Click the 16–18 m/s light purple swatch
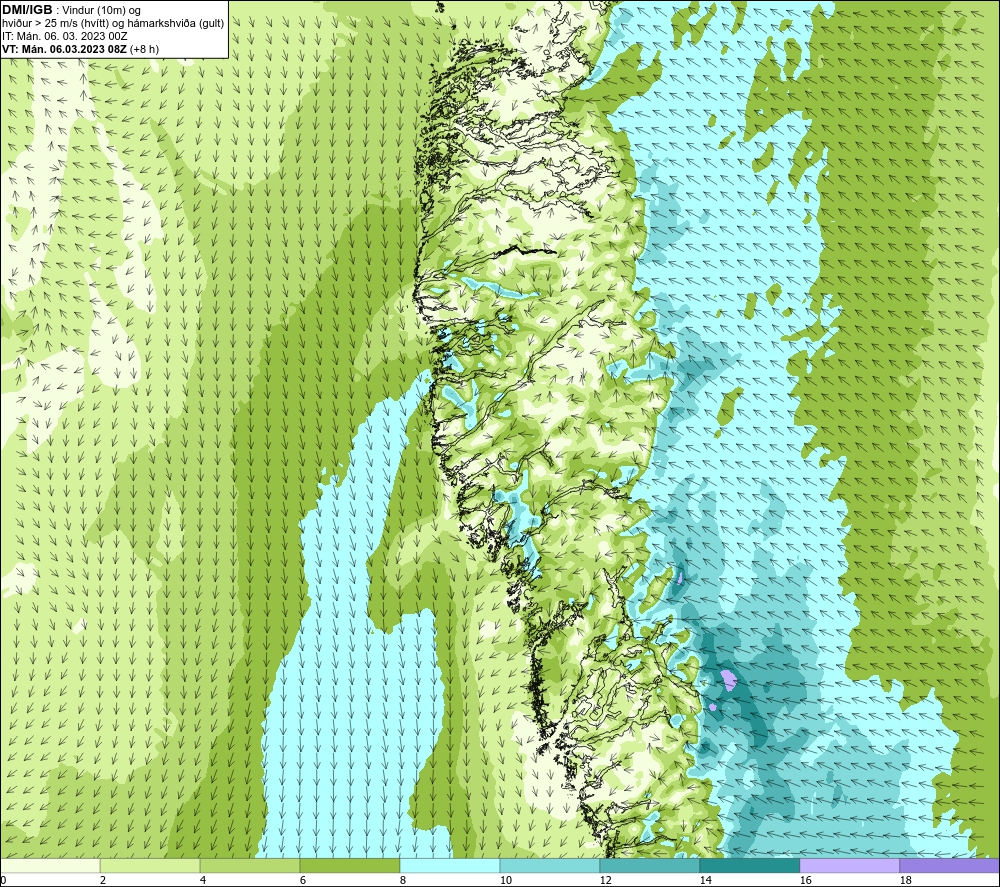 click(849, 866)
